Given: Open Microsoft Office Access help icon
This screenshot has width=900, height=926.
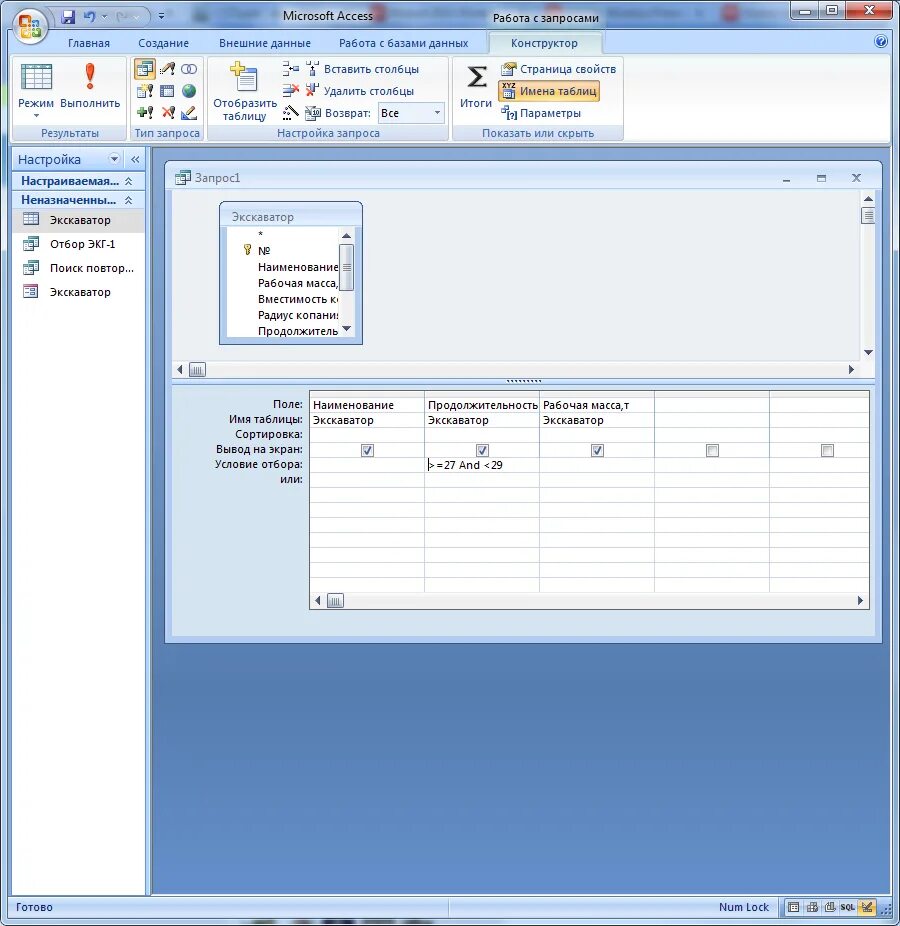Looking at the screenshot, I should tap(881, 41).
